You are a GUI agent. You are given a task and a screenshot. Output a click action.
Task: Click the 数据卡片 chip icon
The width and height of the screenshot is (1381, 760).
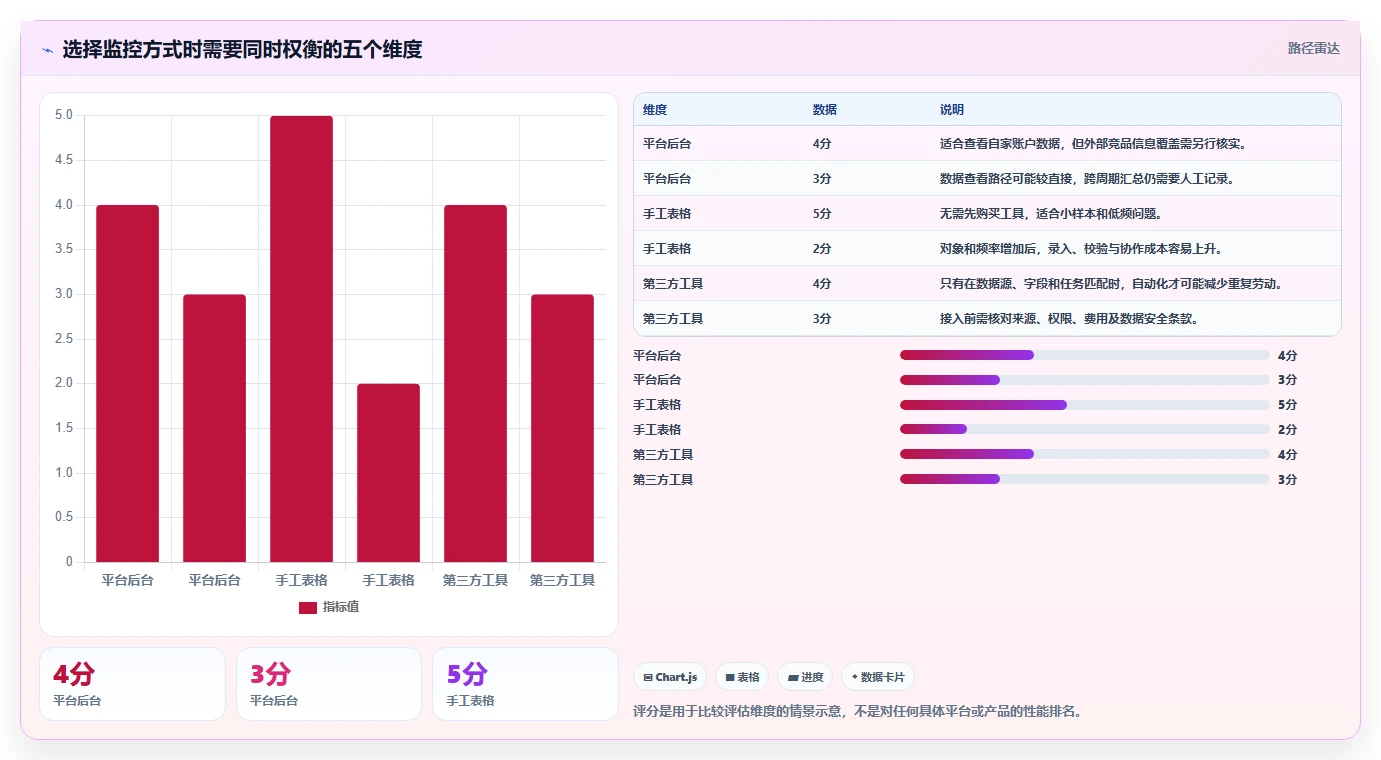tap(854, 678)
